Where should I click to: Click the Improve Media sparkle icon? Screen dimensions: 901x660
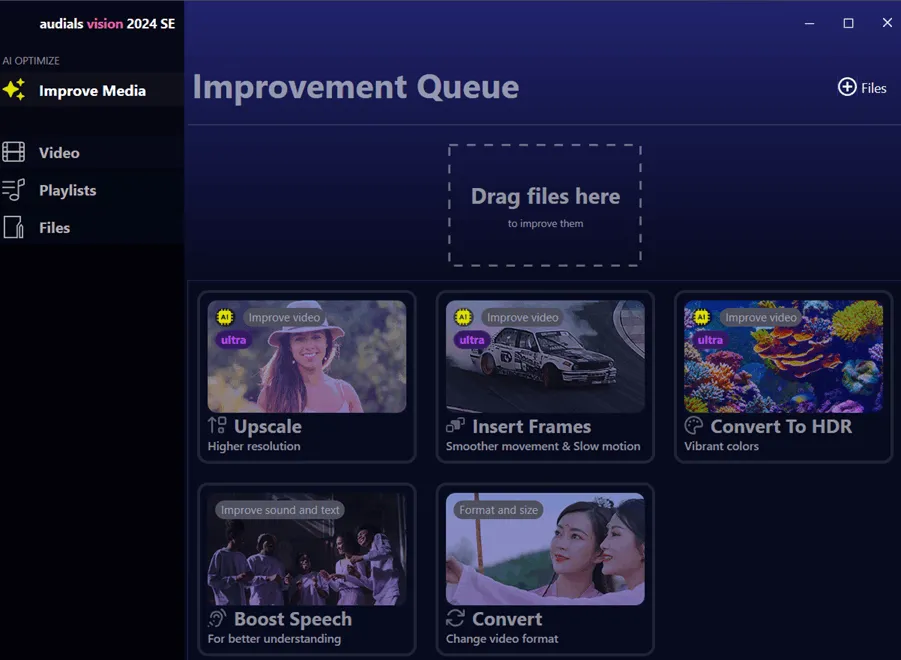[x=14, y=90]
